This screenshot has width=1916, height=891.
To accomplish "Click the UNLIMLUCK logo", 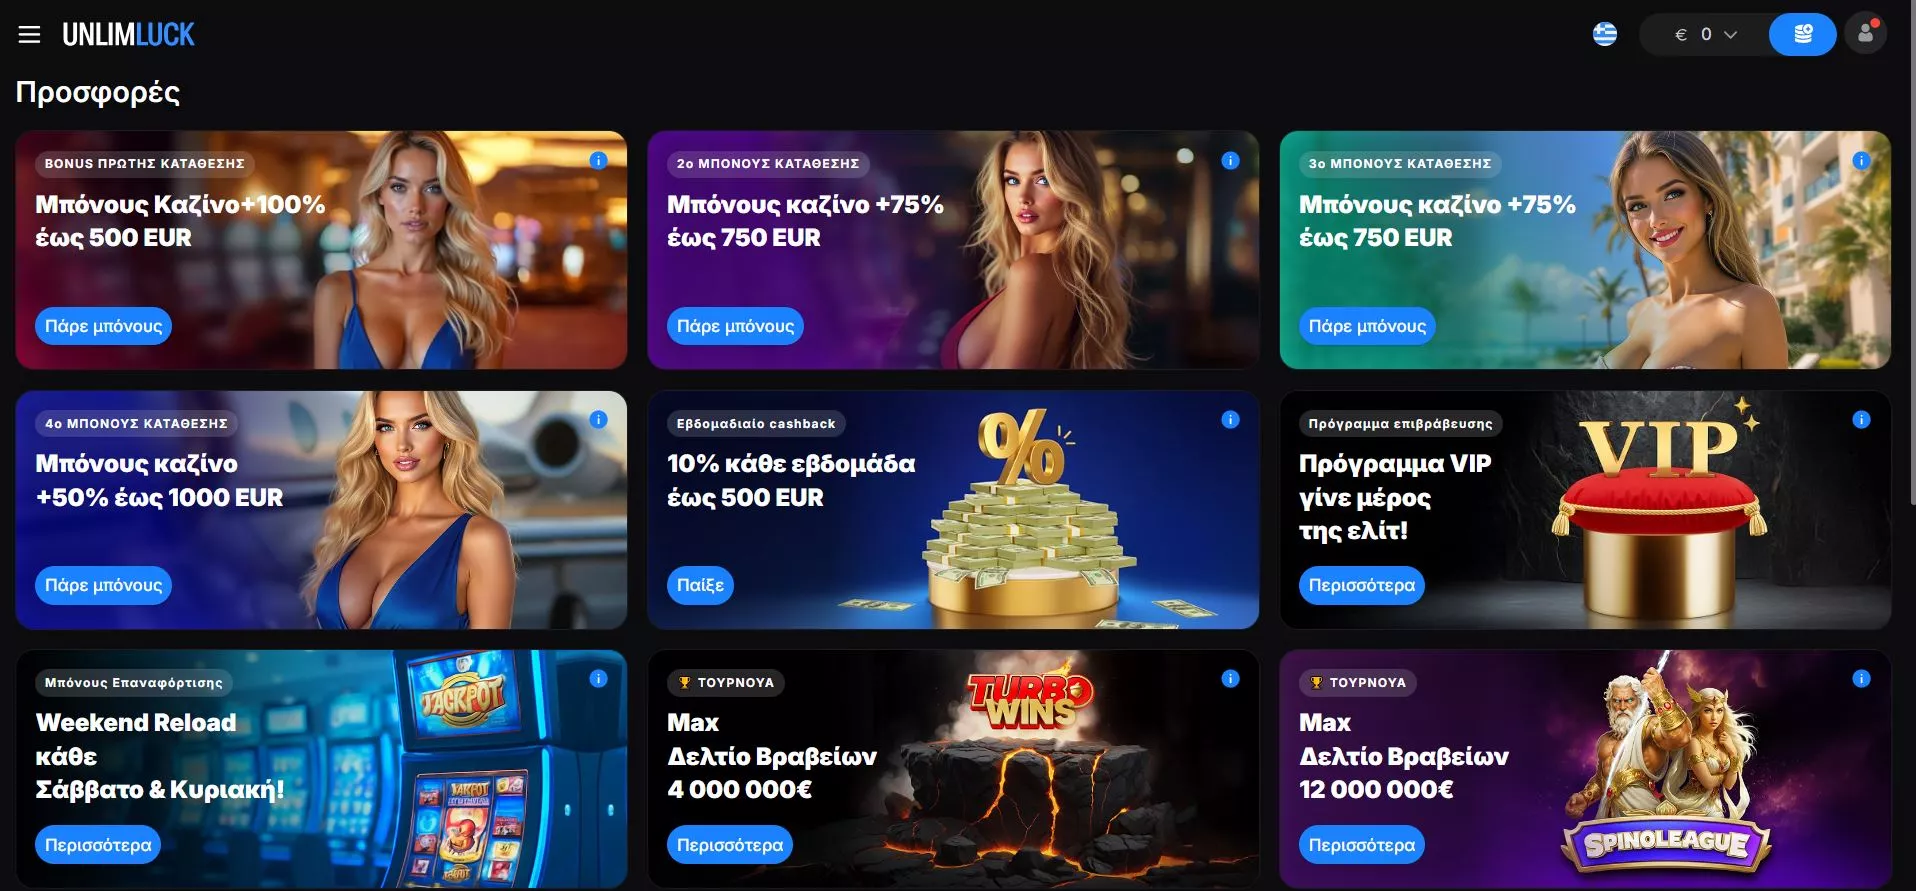I will [128, 35].
